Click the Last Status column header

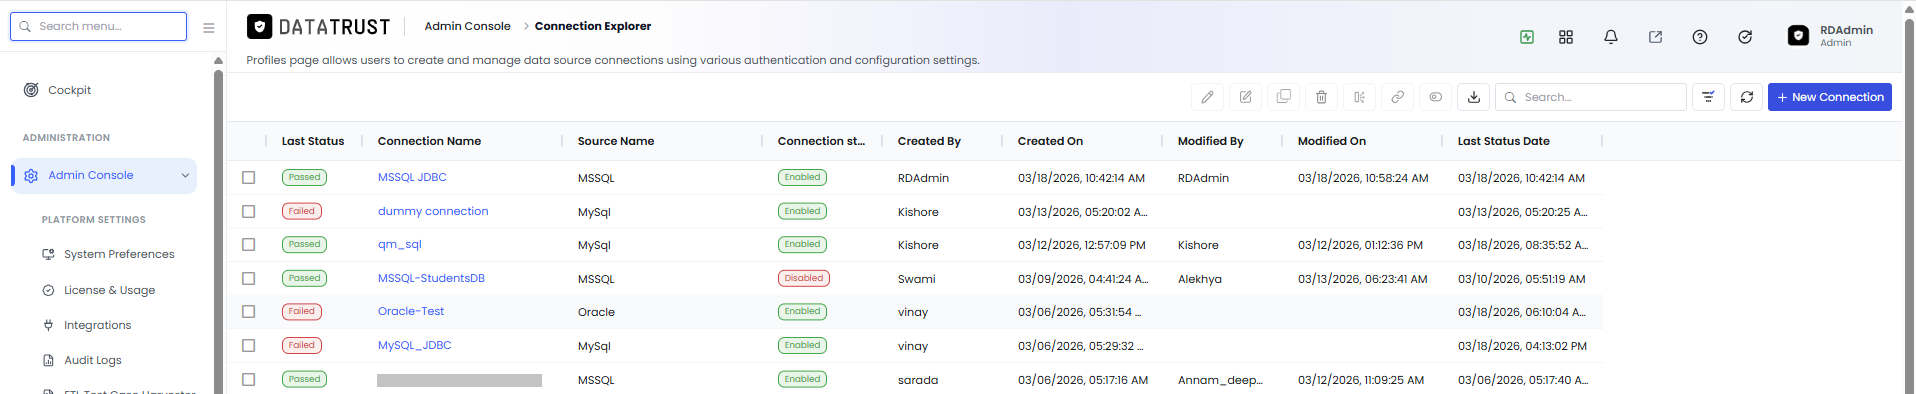pos(313,141)
